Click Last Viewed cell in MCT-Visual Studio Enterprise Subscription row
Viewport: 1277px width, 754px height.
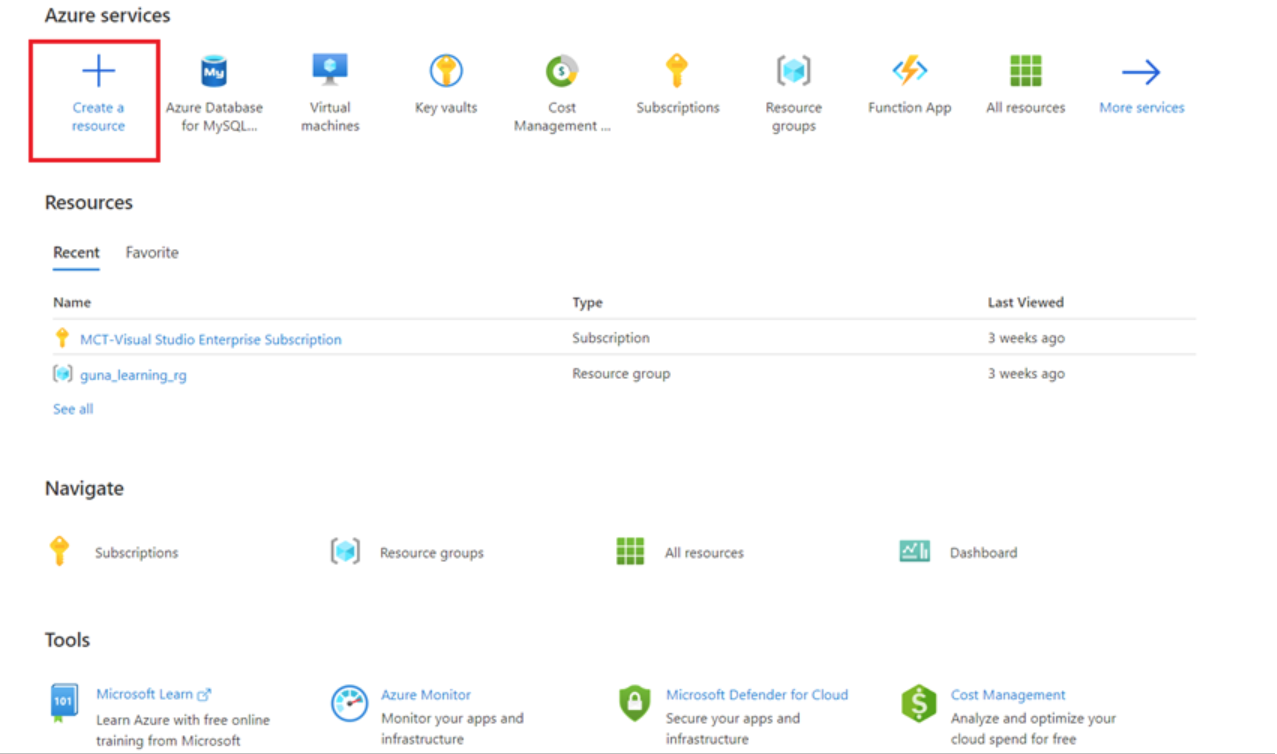1026,338
